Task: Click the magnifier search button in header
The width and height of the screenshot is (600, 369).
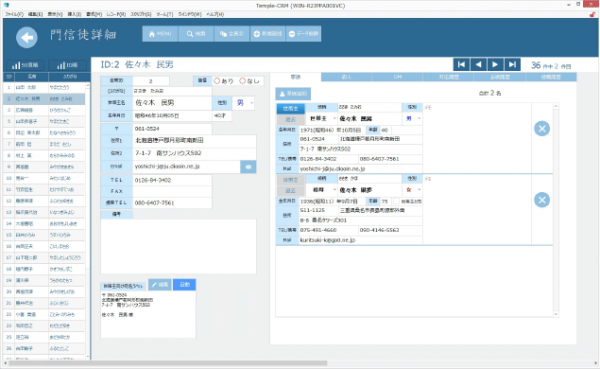Action: click(196, 34)
